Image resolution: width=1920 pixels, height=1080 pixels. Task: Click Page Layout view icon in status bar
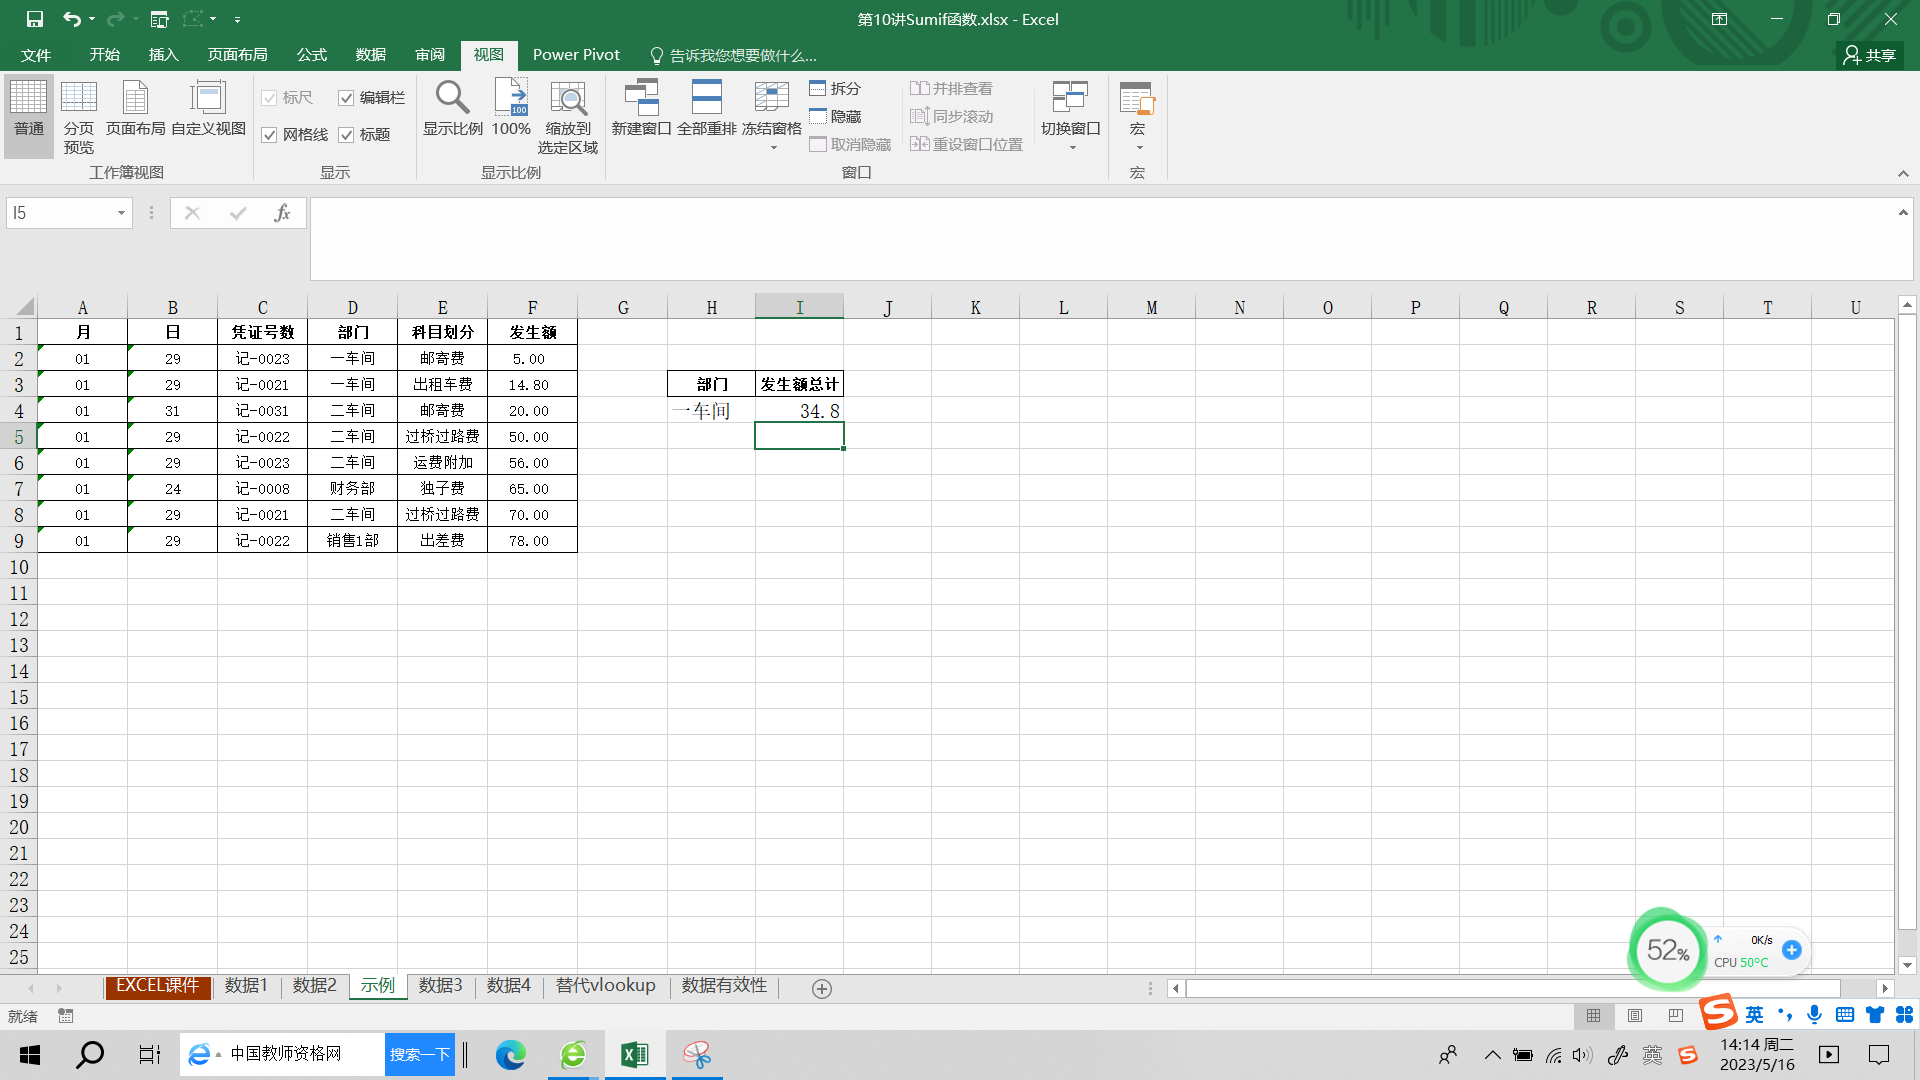(x=1635, y=1016)
